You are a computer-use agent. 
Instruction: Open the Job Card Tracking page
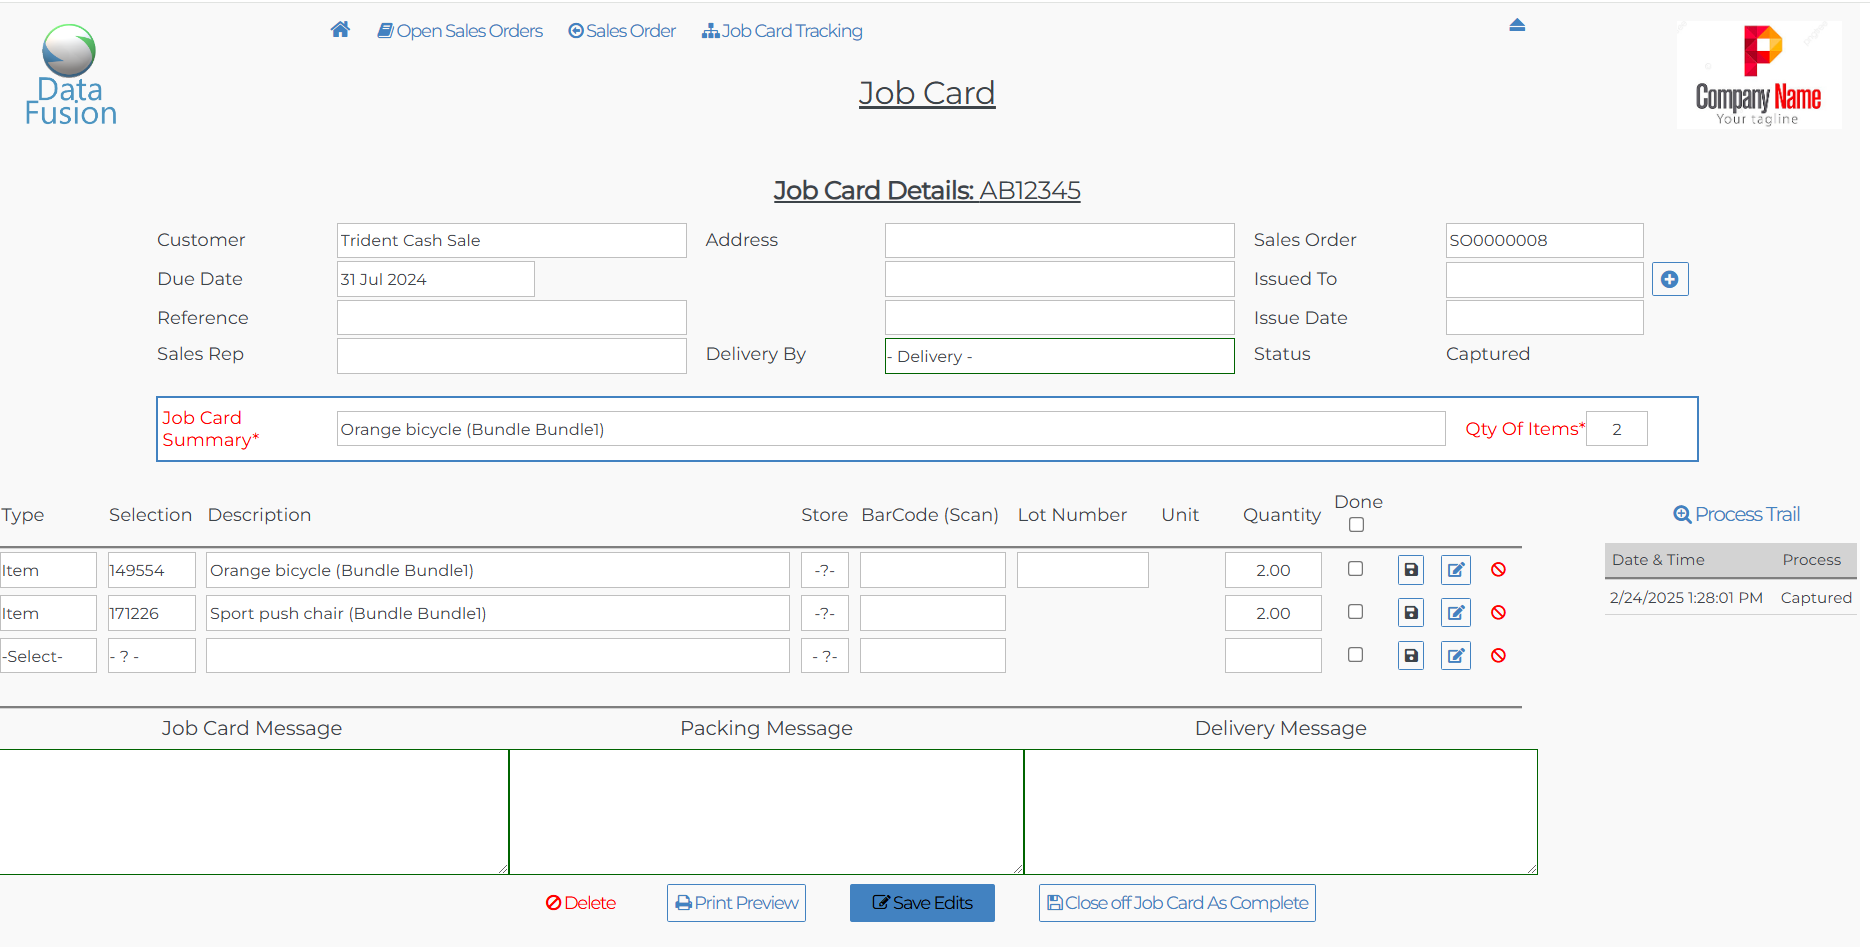pos(782,31)
